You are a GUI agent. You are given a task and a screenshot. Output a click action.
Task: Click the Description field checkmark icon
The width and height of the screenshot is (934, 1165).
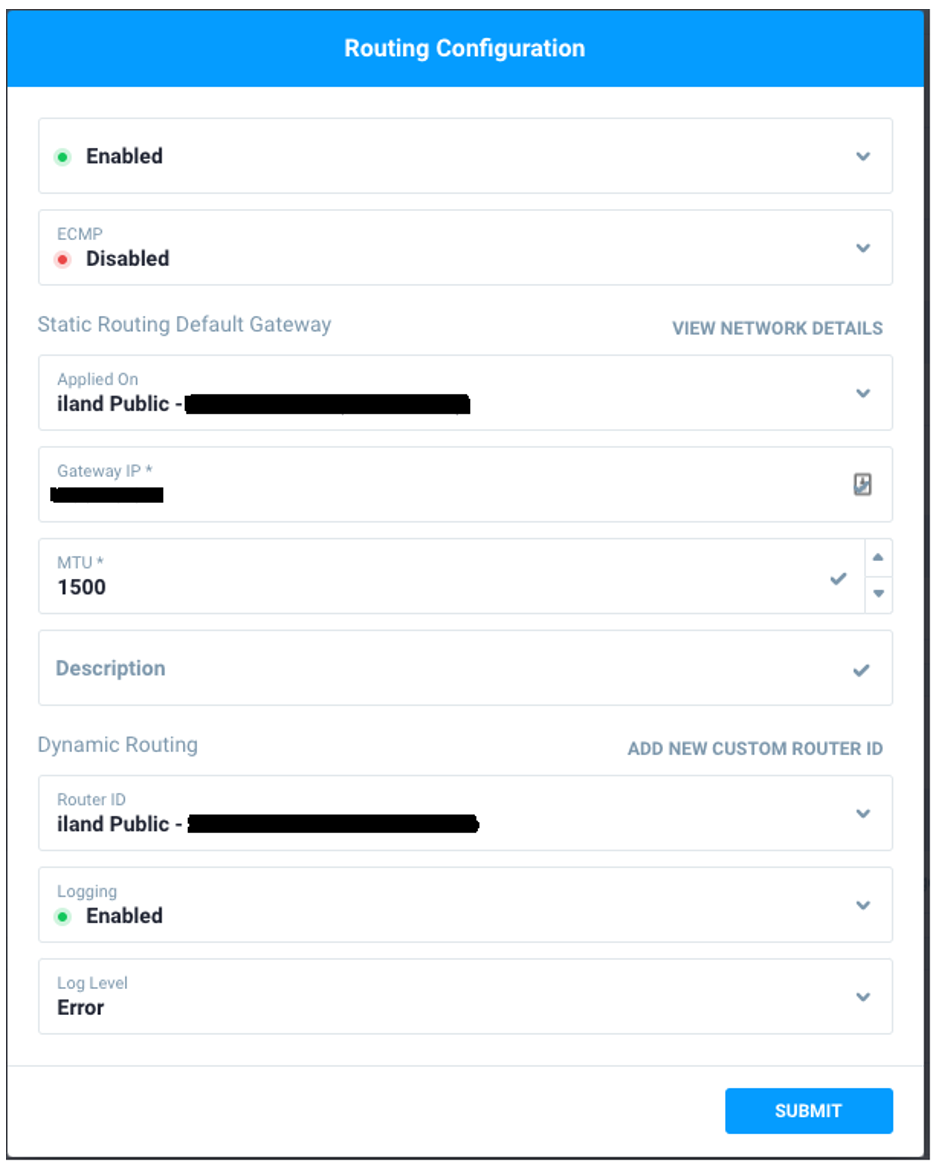pos(861,670)
